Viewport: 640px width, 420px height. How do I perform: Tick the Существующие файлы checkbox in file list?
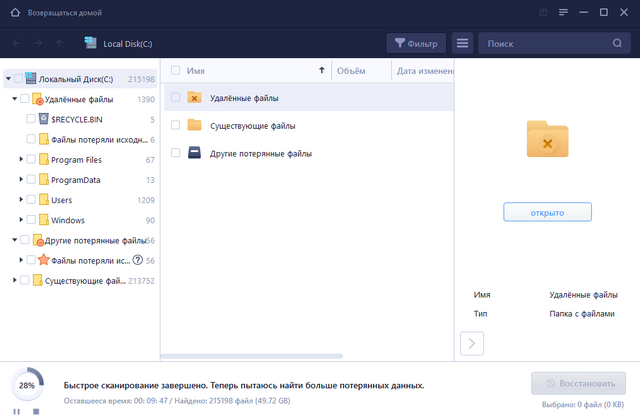click(x=176, y=126)
